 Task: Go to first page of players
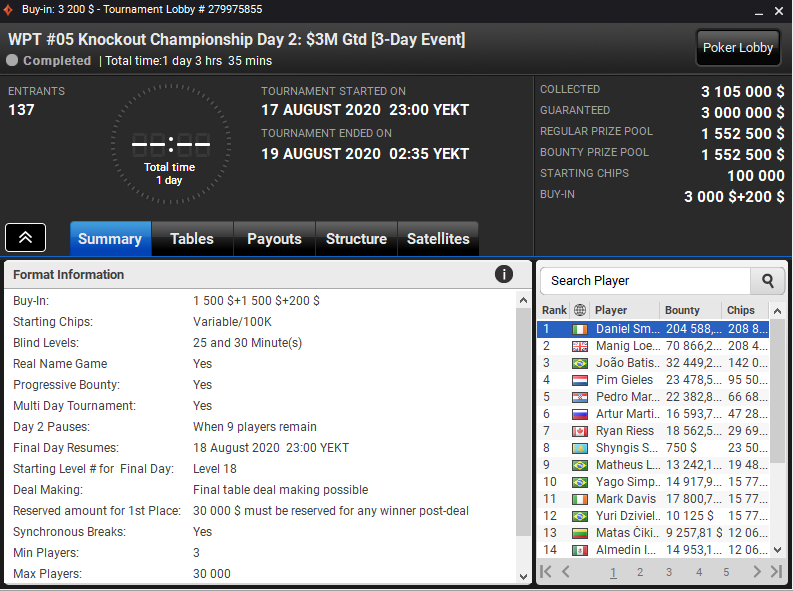546,572
